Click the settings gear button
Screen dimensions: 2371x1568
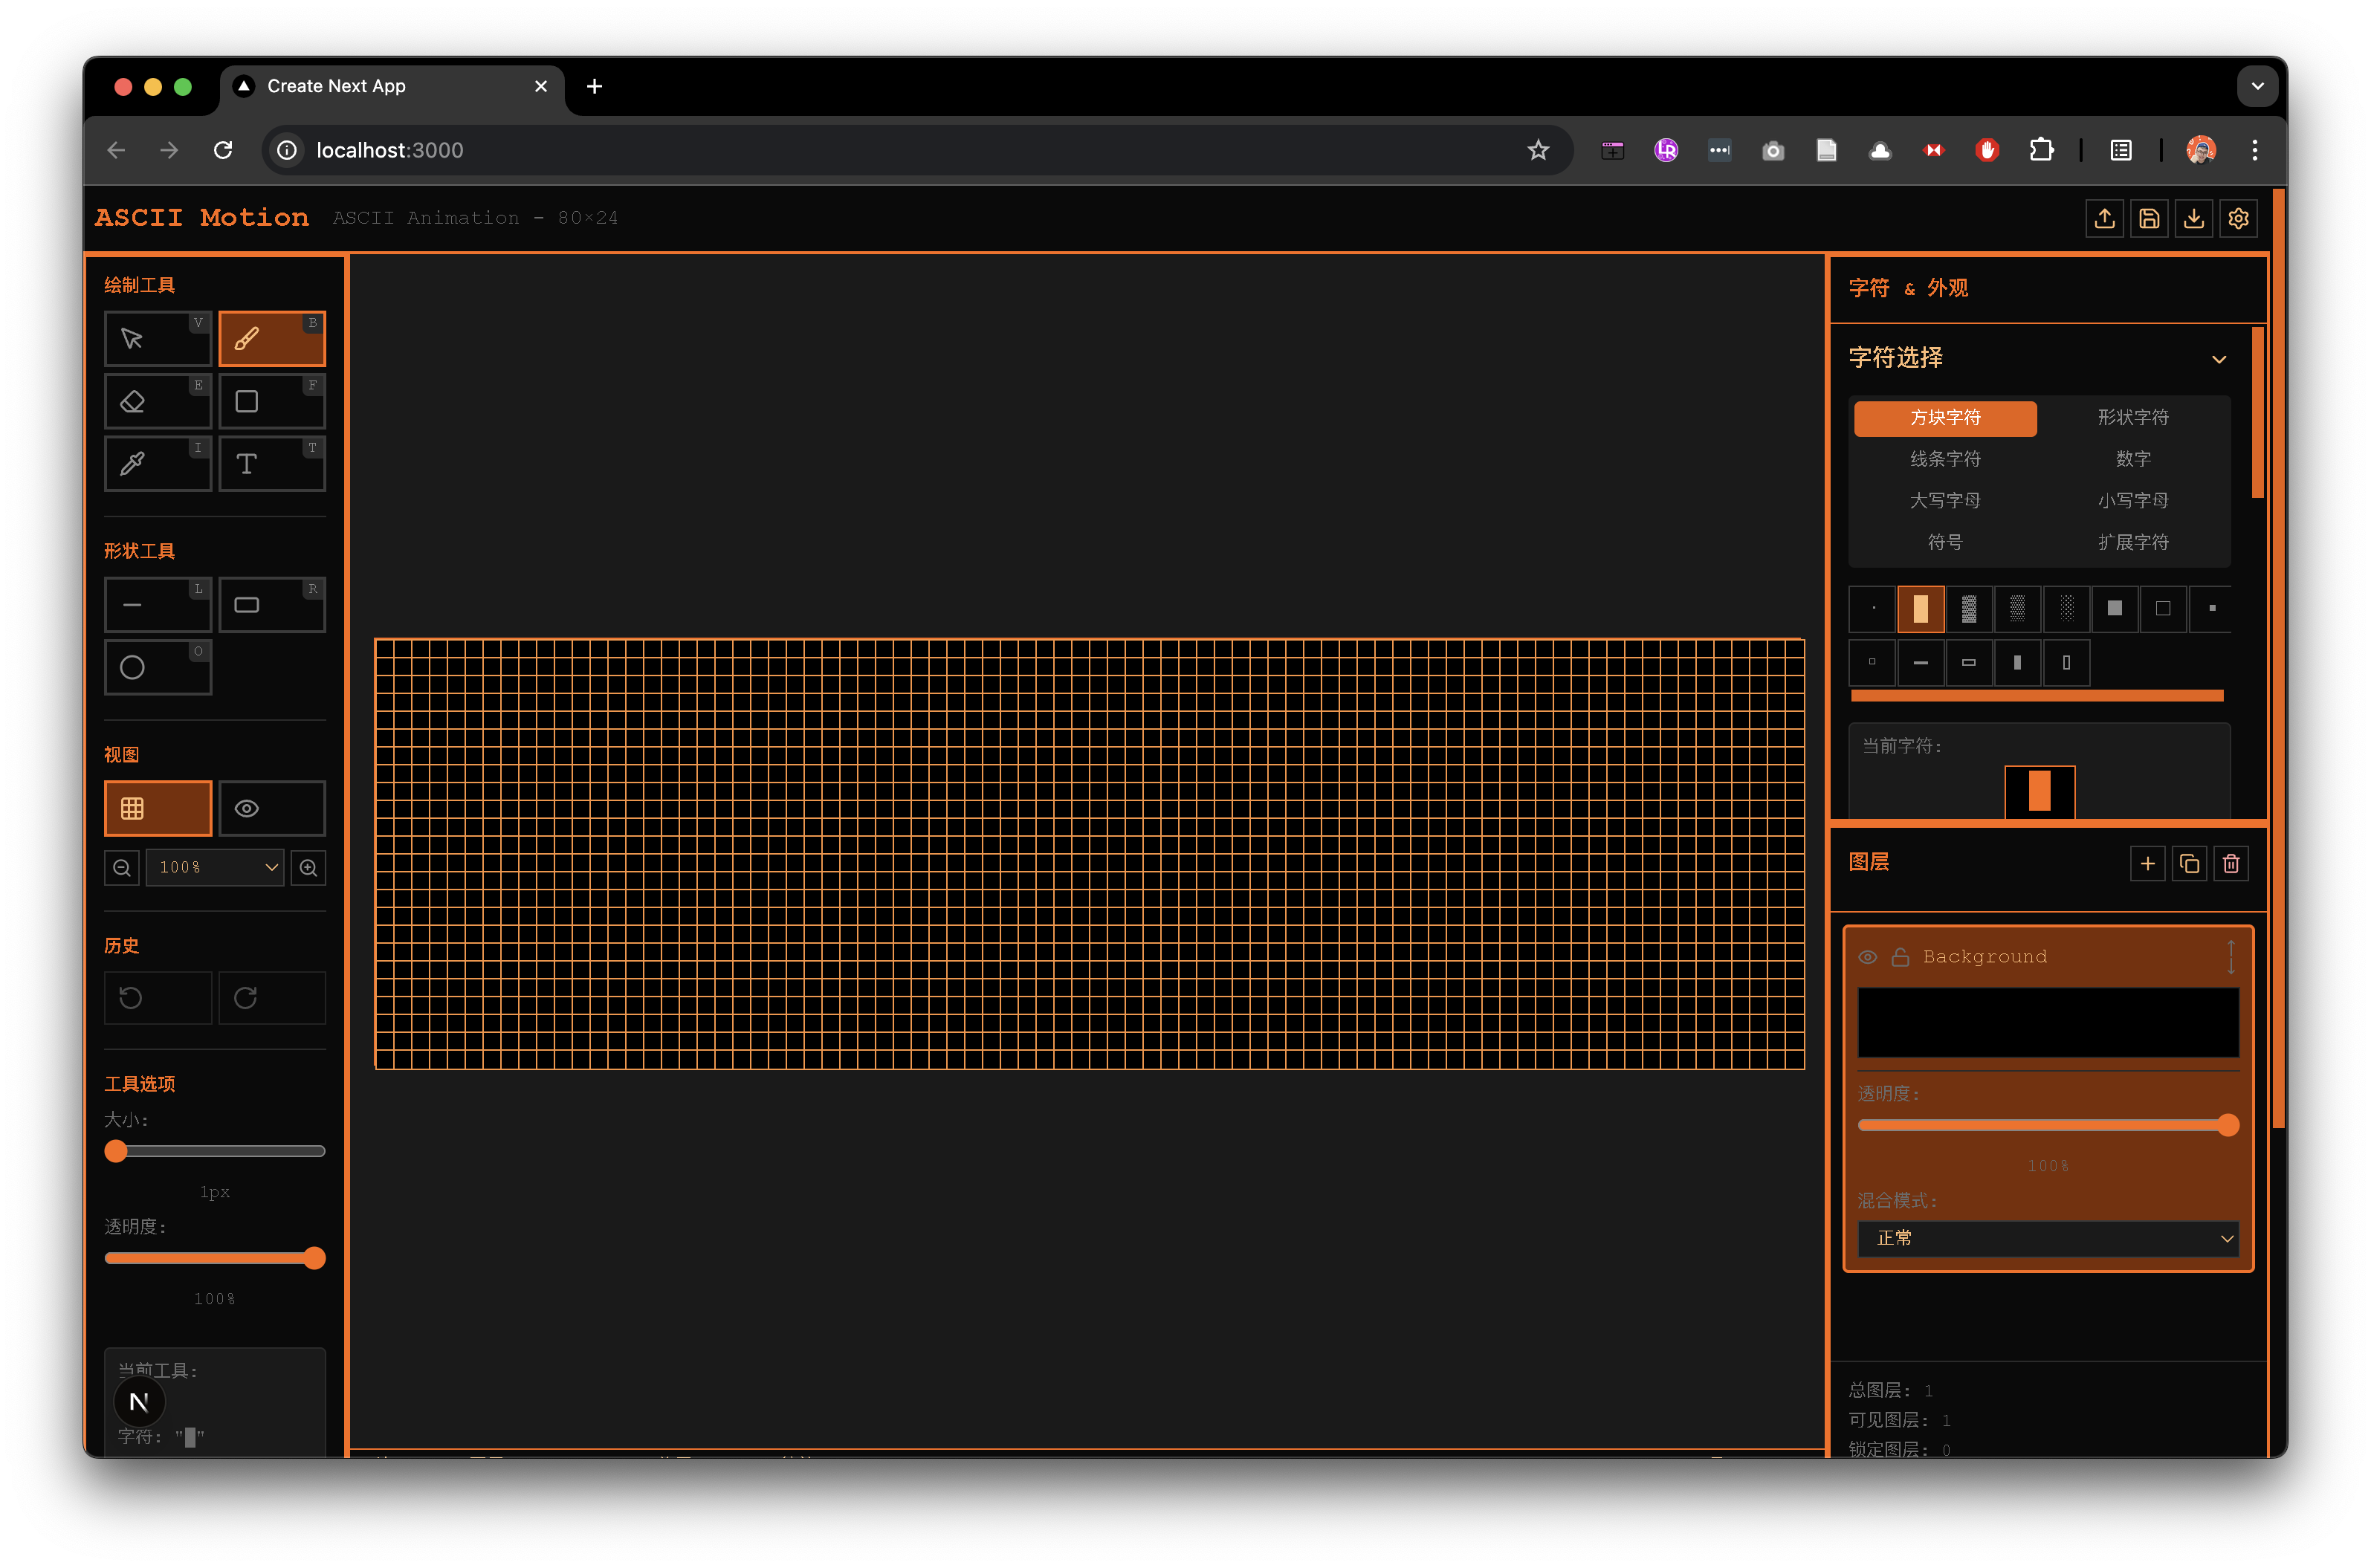click(2238, 219)
